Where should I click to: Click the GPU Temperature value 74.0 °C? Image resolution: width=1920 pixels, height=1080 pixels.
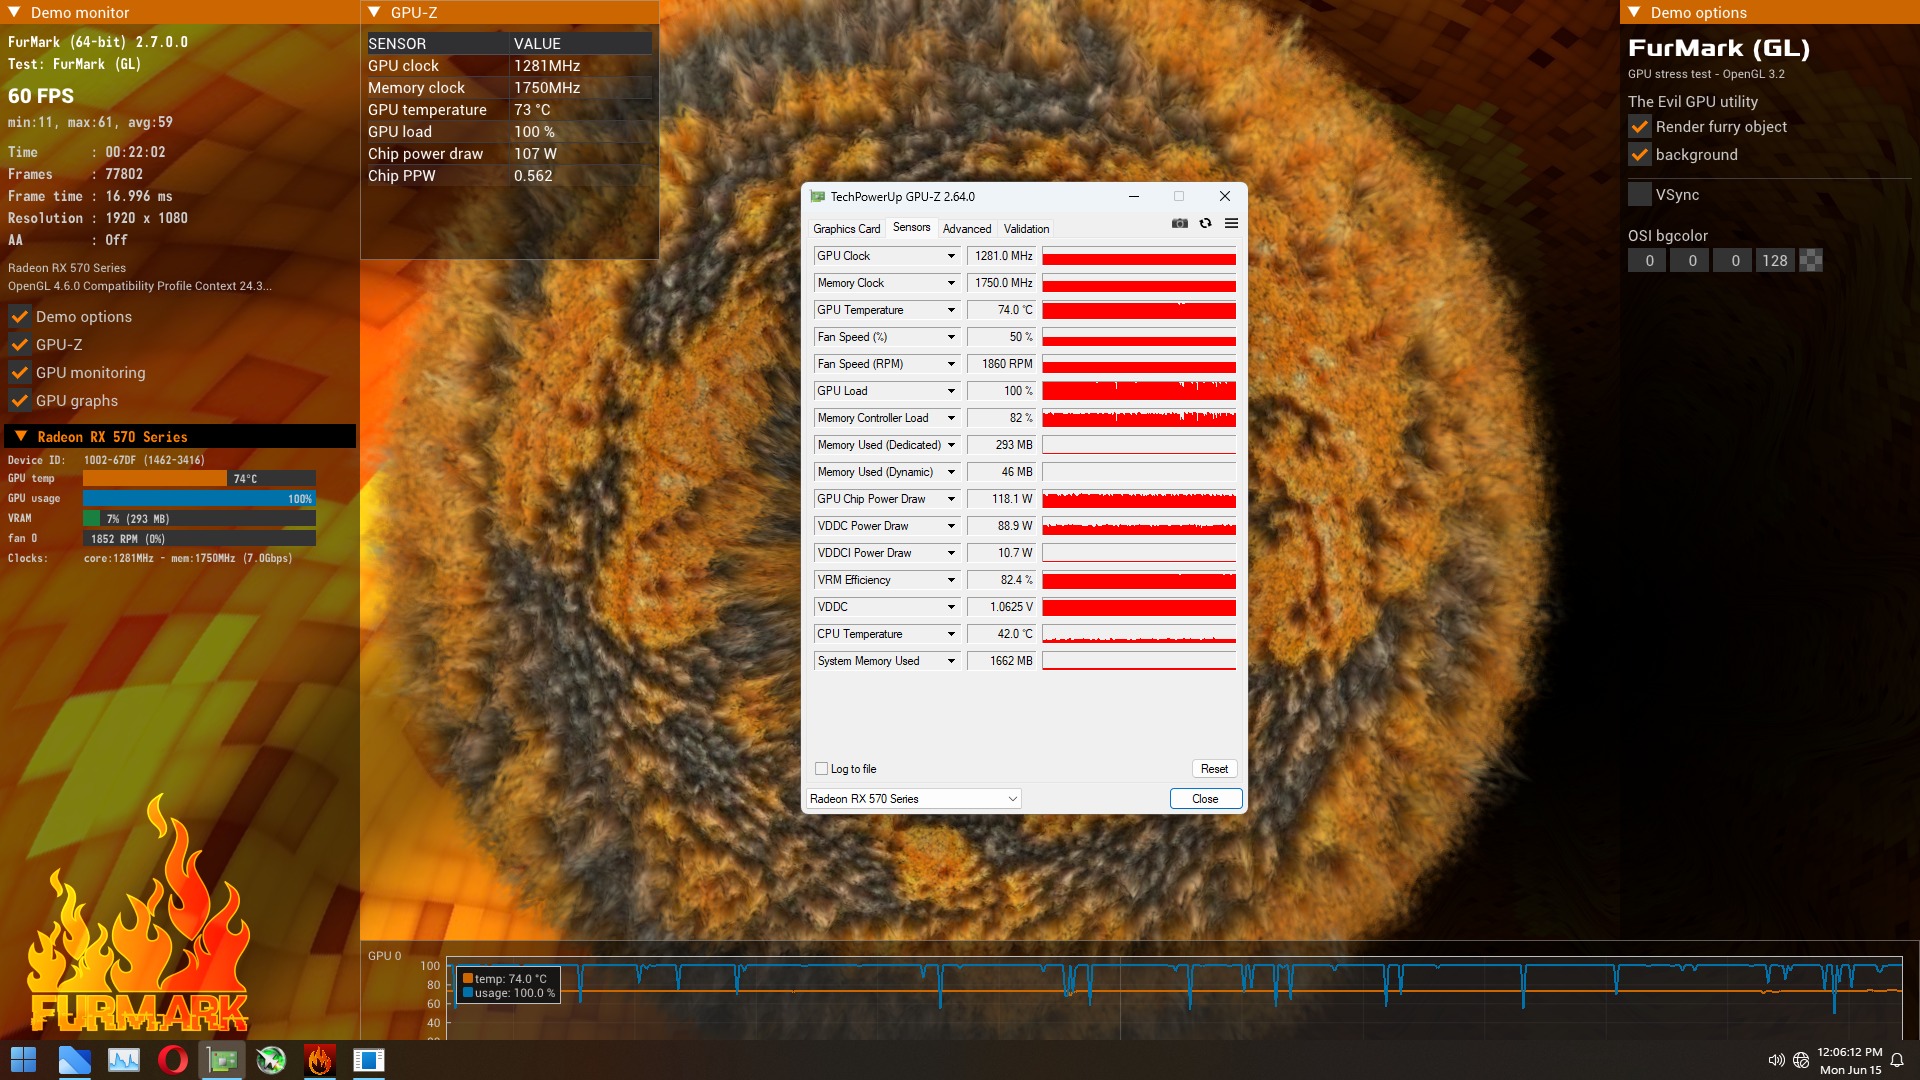point(1002,310)
